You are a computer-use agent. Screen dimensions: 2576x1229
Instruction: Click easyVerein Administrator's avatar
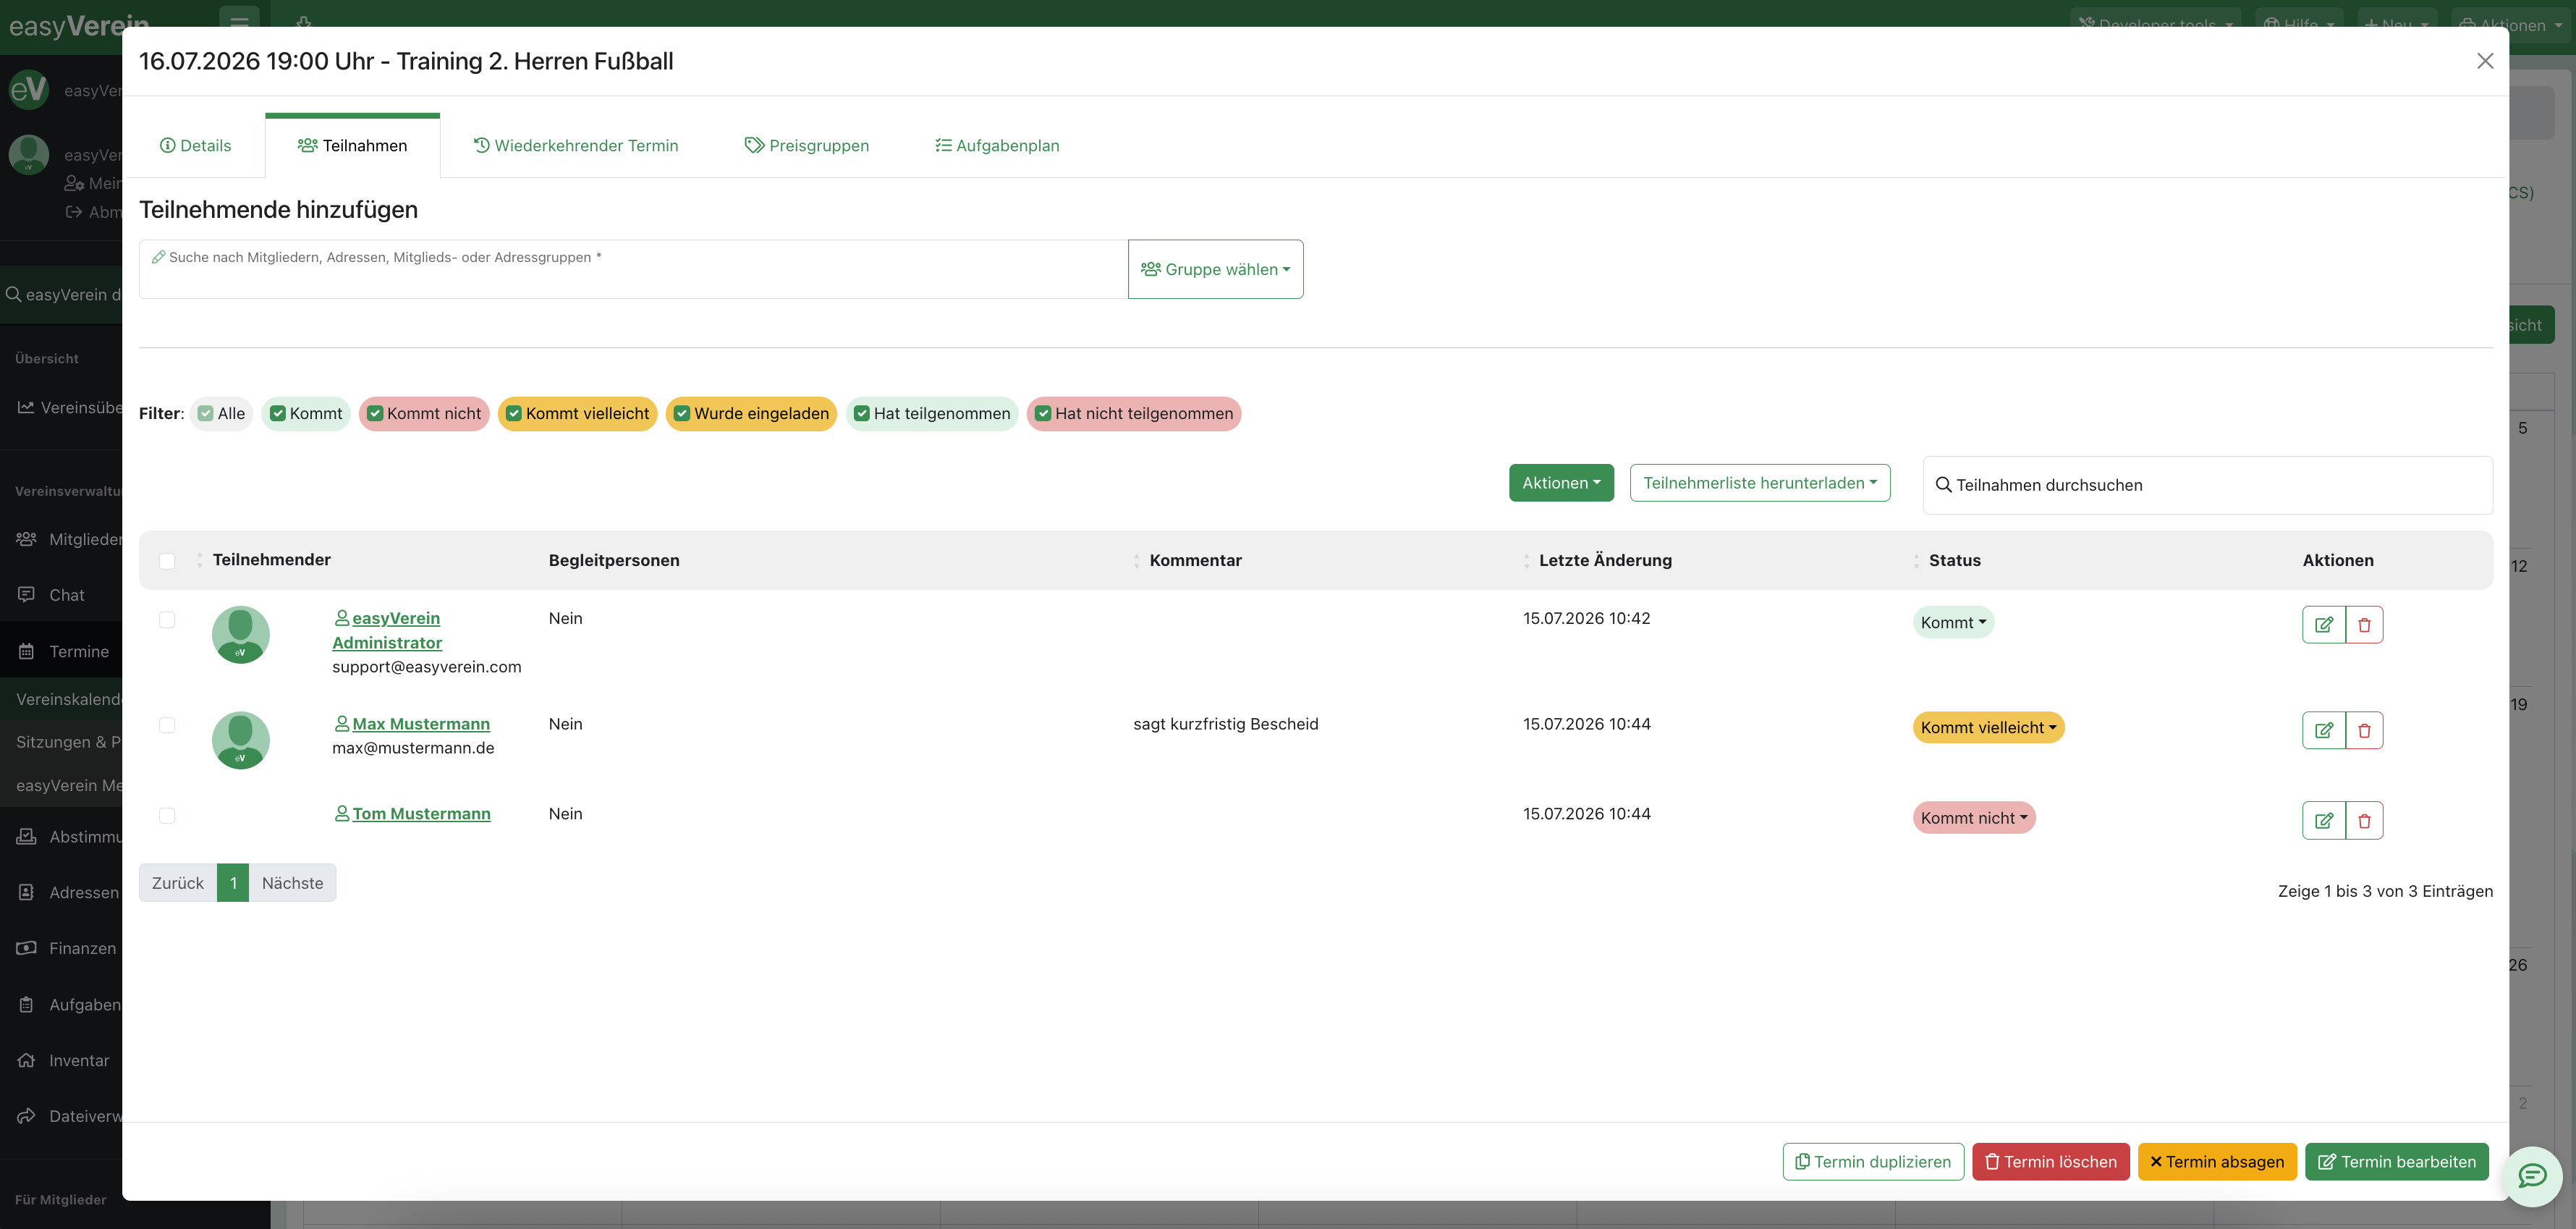(x=241, y=635)
